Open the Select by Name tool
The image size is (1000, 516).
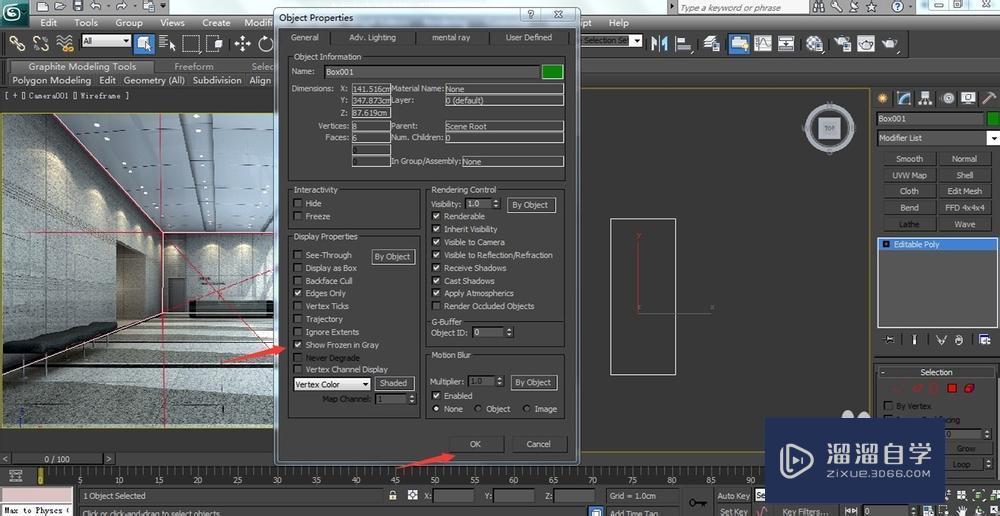coord(167,43)
